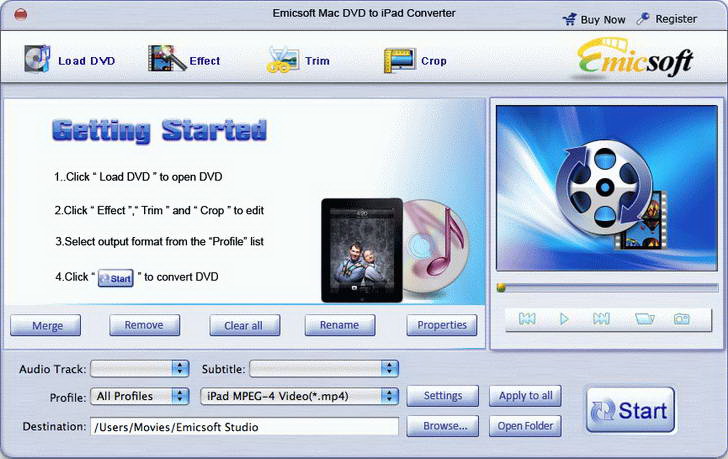Click the "Subtitle:" label
This screenshot has width=728, height=459.
(x=223, y=369)
